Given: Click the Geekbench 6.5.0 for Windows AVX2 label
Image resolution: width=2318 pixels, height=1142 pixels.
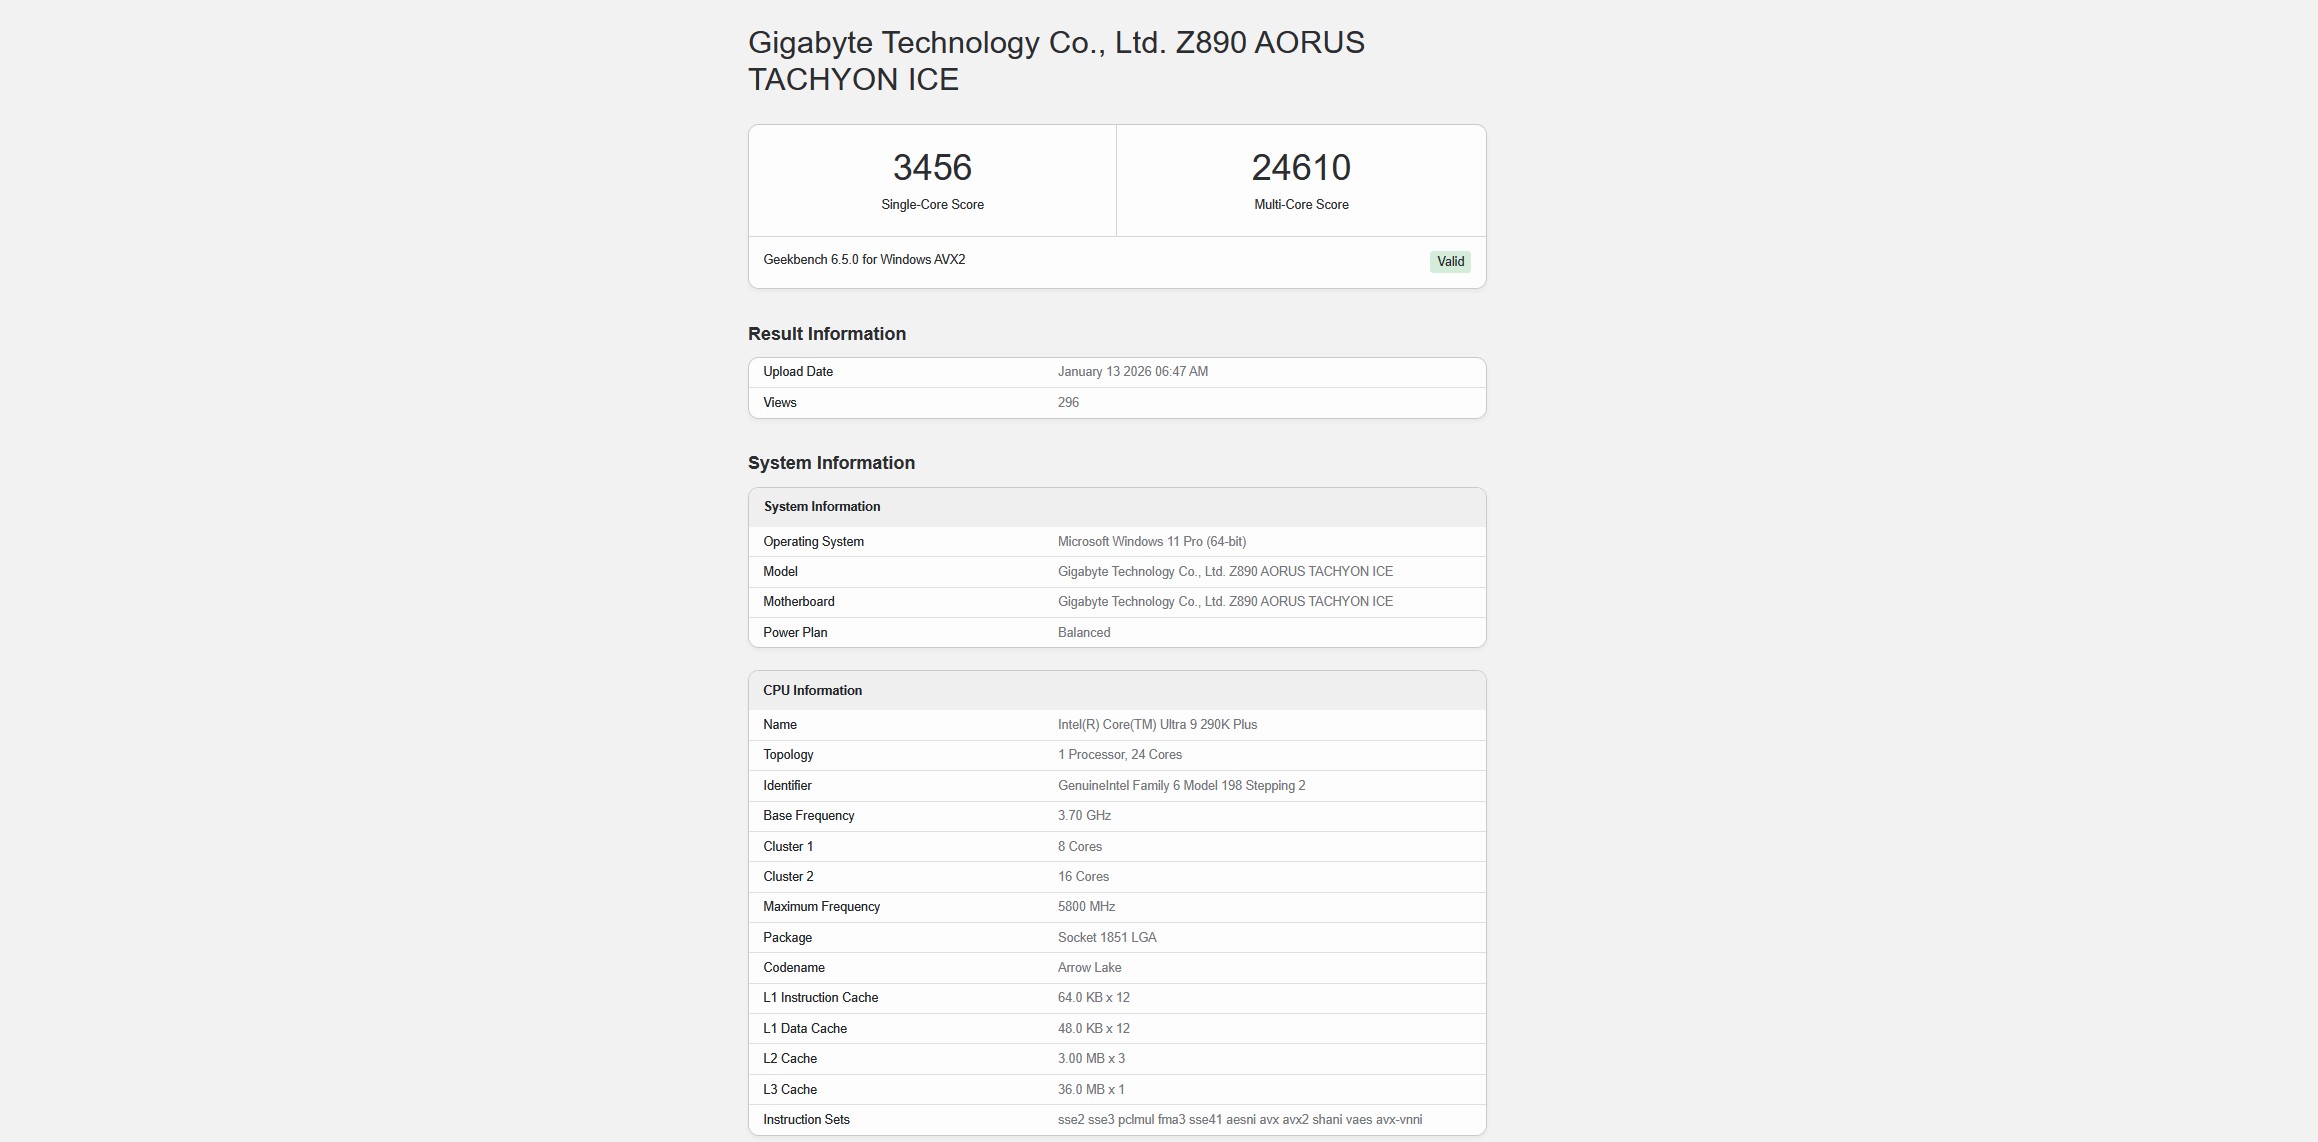Looking at the screenshot, I should click(865, 259).
